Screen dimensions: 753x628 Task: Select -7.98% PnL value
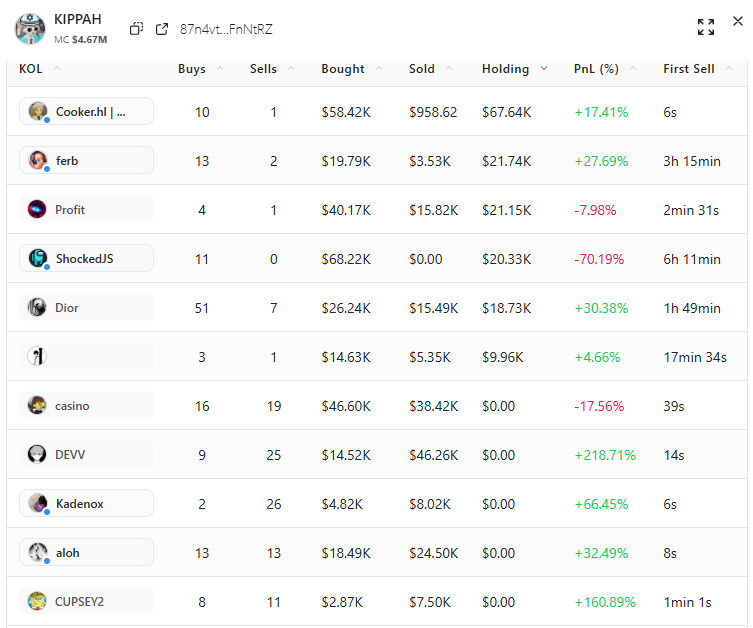[x=595, y=210]
